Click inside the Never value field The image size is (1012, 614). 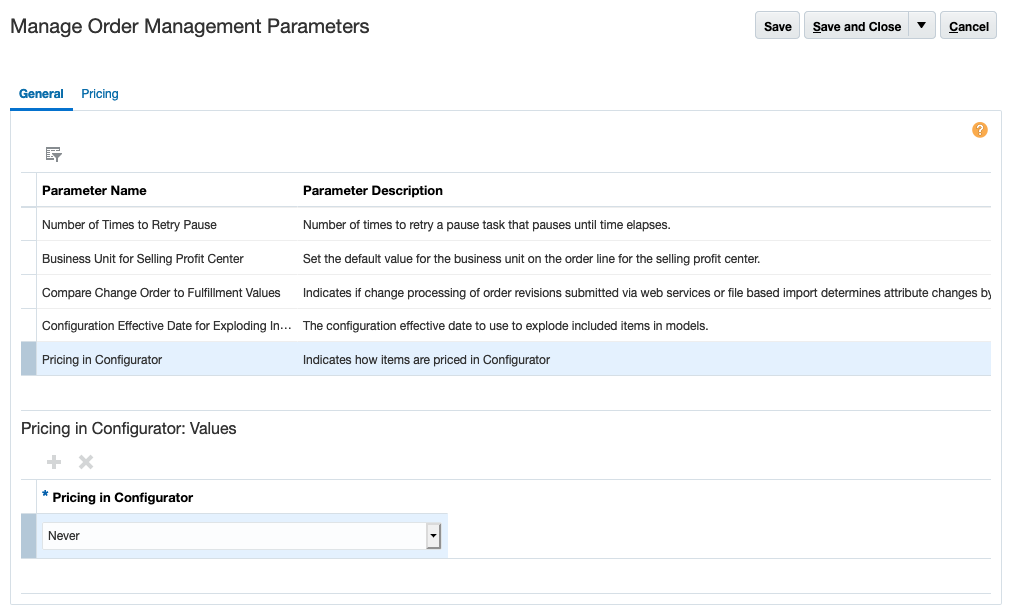pos(230,535)
